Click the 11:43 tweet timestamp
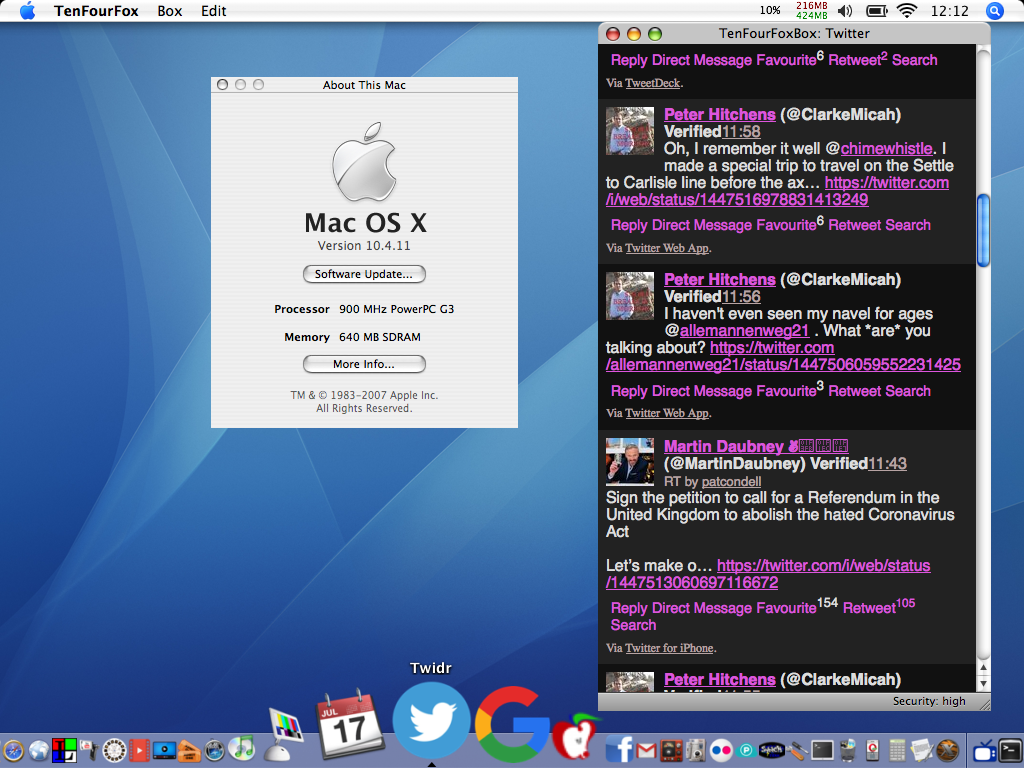Viewport: 1024px width, 768px height. 887,463
